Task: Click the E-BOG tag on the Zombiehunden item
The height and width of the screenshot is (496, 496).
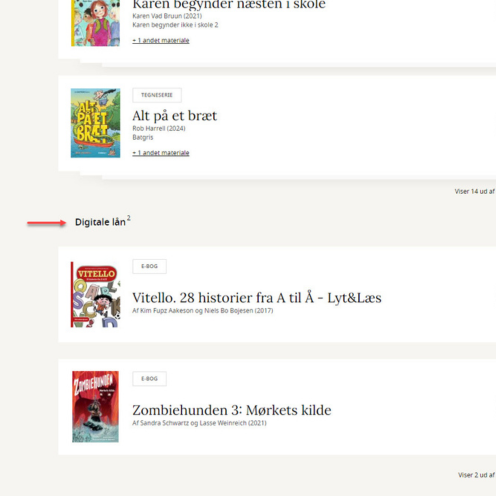Action: (149, 379)
